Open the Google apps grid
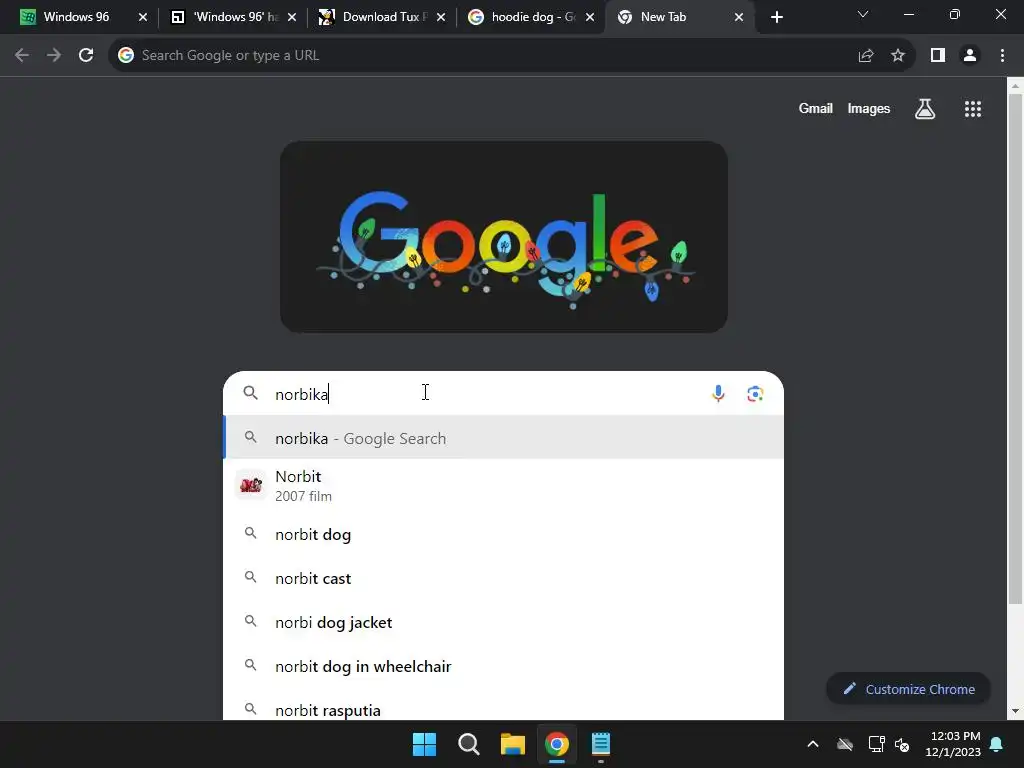This screenshot has height=768, width=1024. (973, 109)
